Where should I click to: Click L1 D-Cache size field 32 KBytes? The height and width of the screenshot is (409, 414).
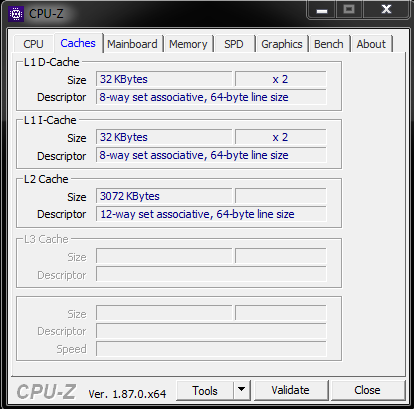coord(164,79)
